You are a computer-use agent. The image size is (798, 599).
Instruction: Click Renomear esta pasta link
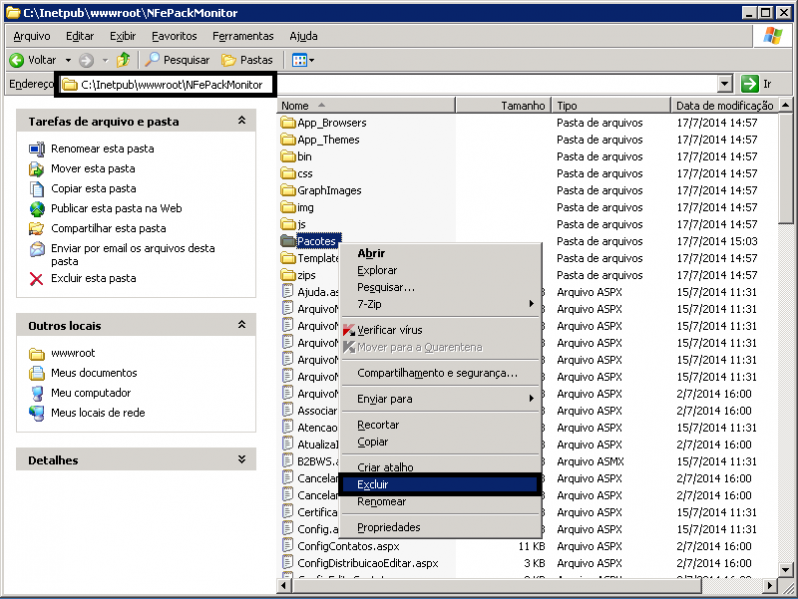[x=102, y=149]
